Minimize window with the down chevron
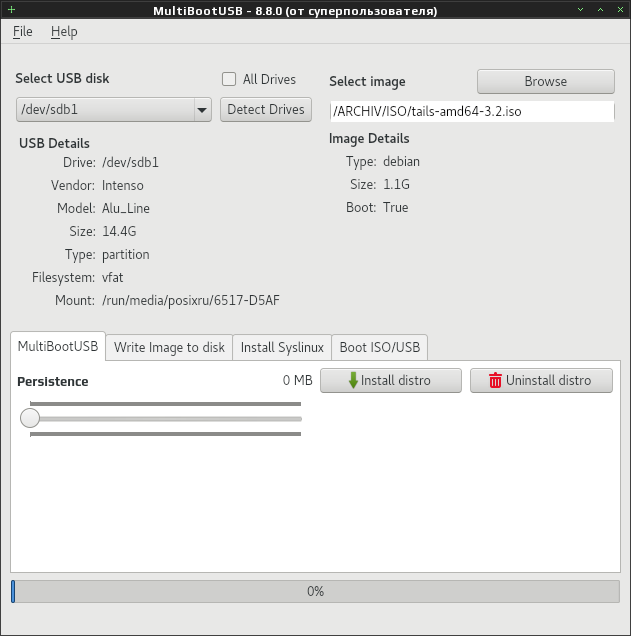Screen dimensions: 631x636 (x=581, y=9)
